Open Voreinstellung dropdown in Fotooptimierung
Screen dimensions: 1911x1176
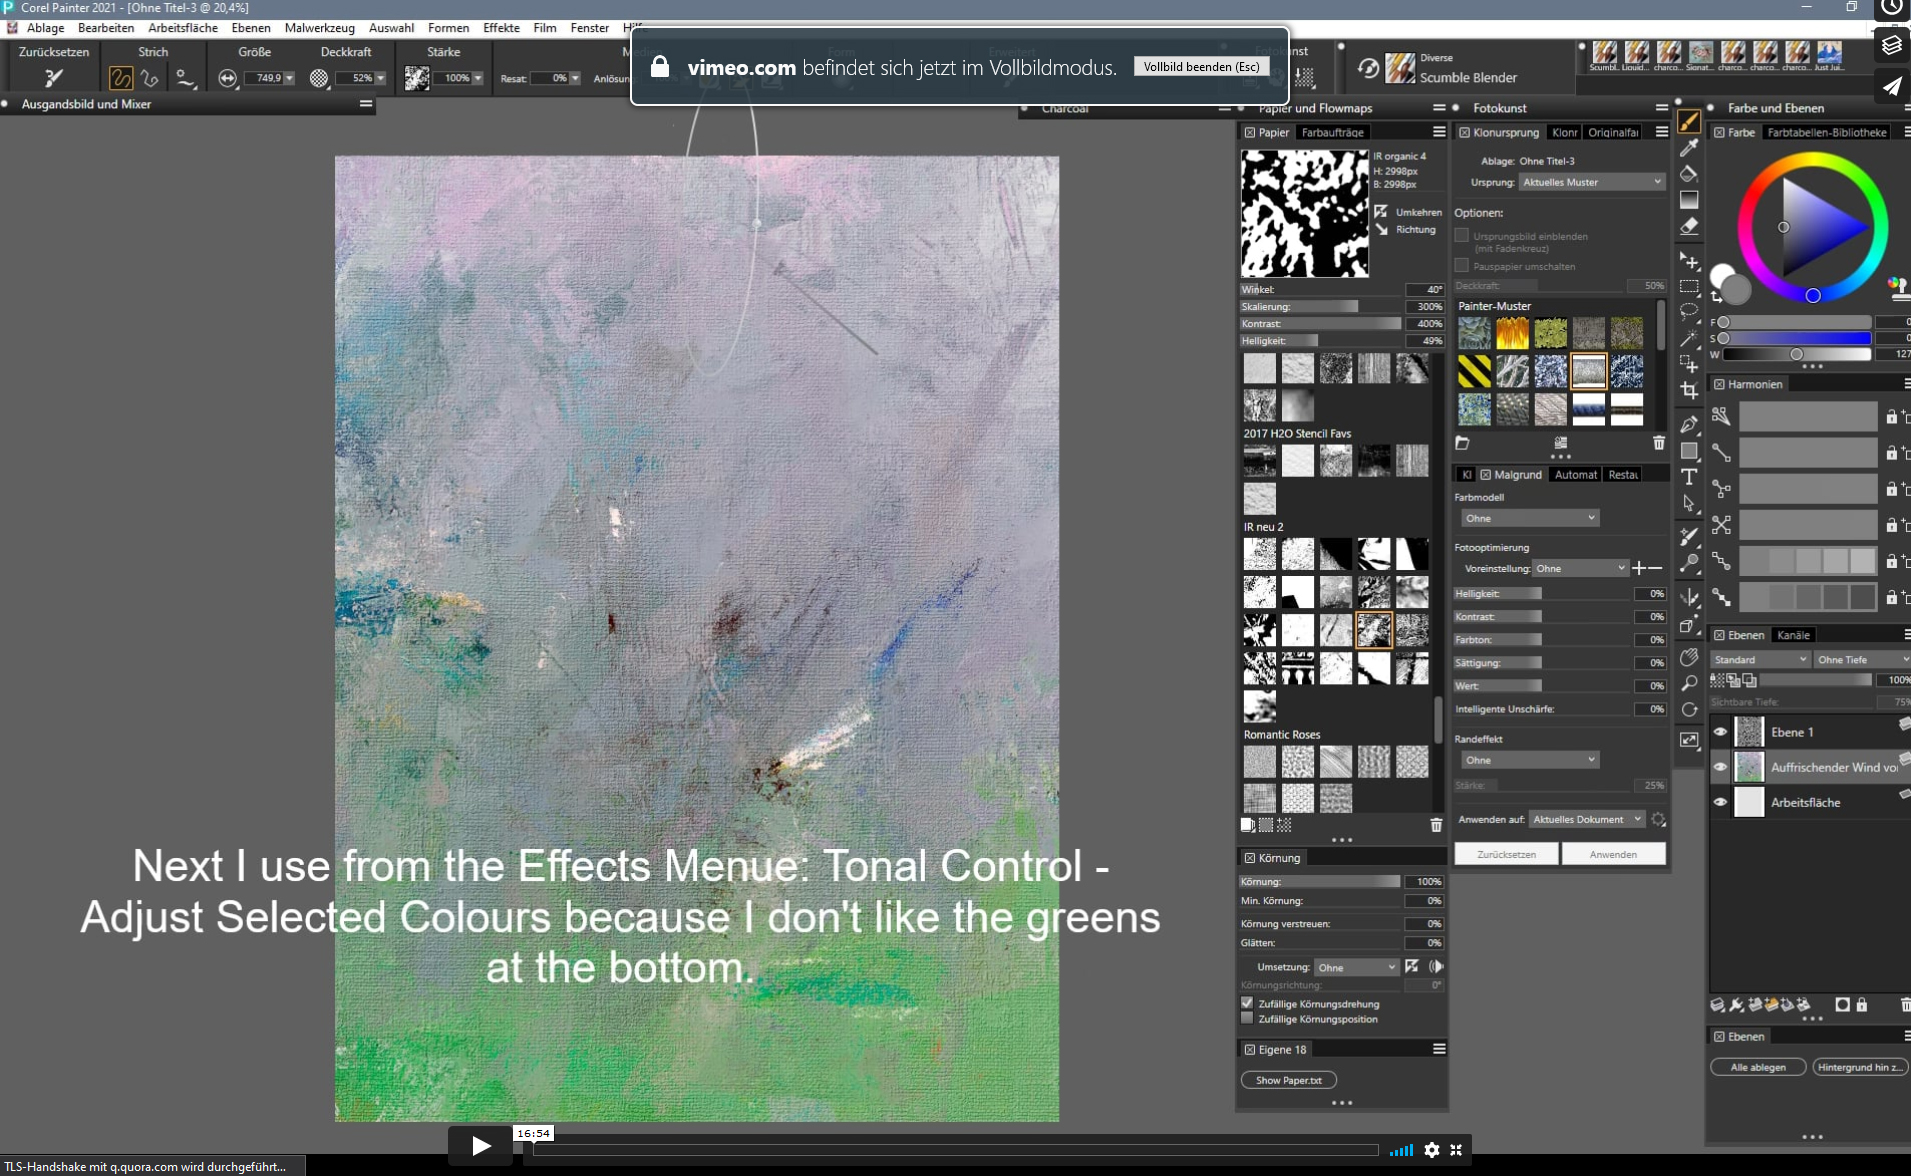coord(1580,568)
